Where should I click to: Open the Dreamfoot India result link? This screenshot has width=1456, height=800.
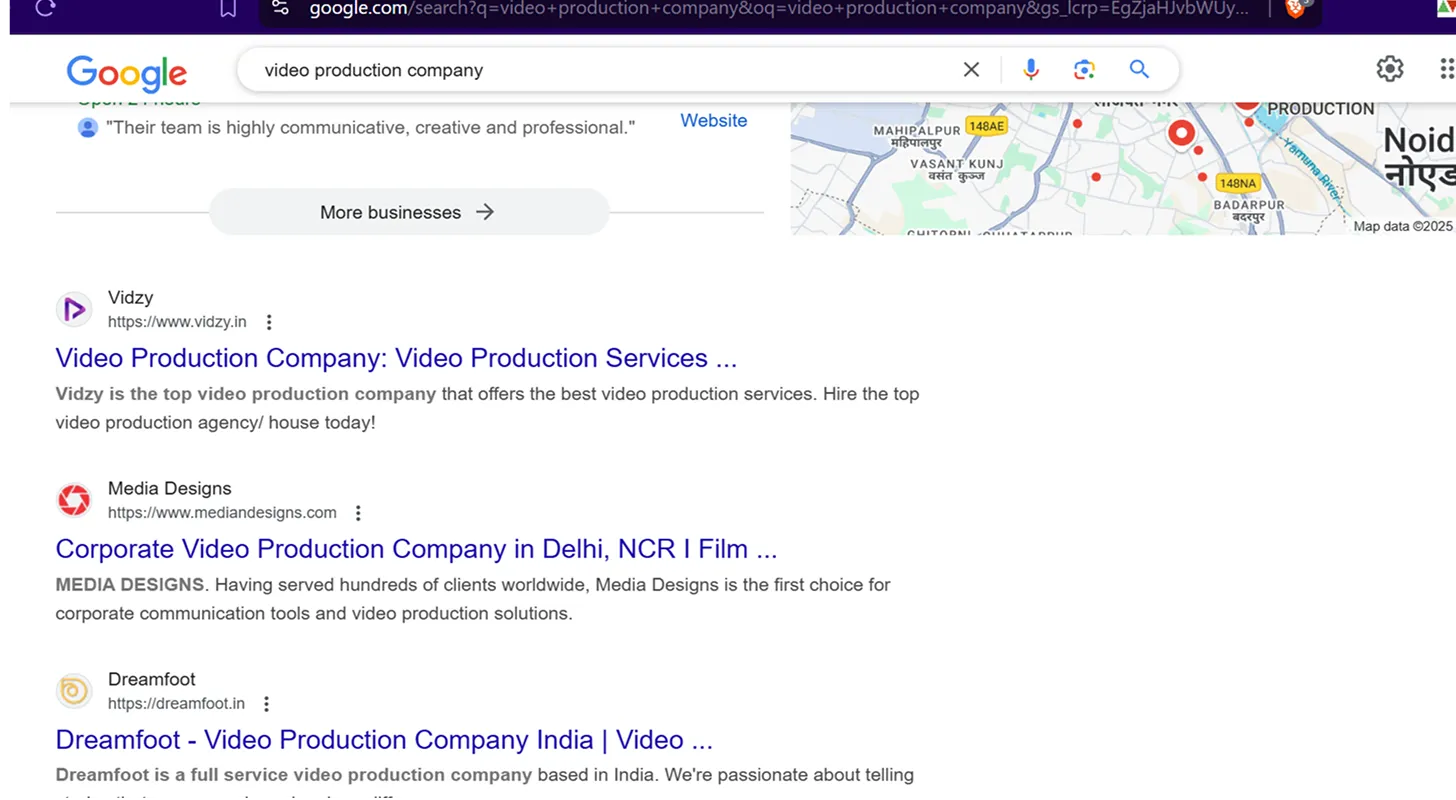pos(384,739)
